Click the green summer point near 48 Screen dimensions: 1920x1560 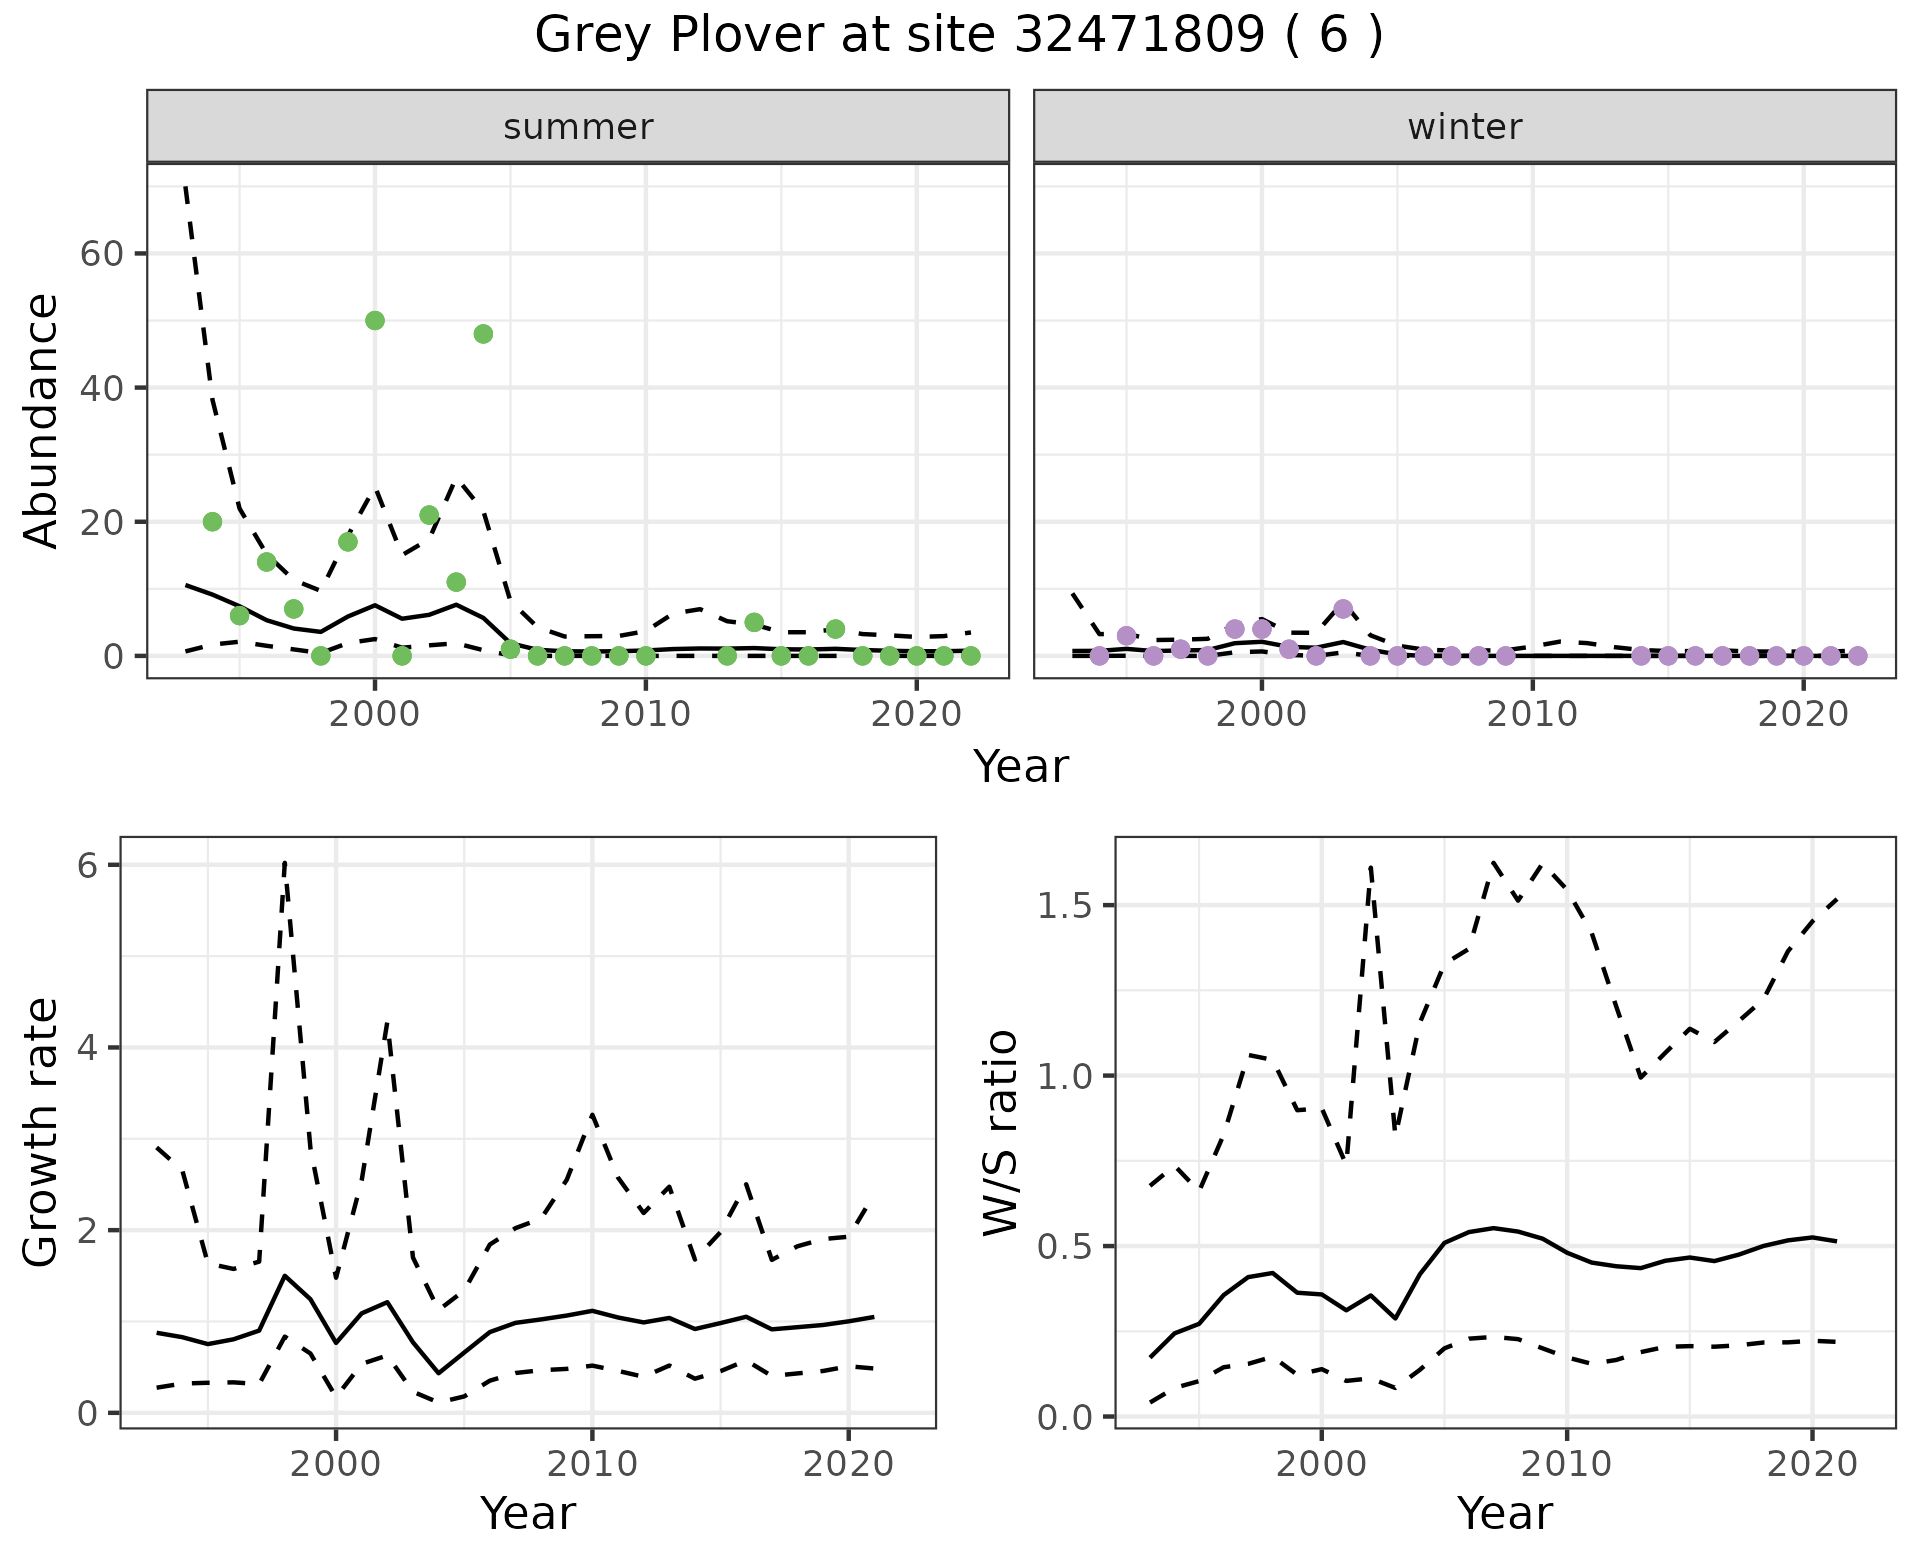483,334
